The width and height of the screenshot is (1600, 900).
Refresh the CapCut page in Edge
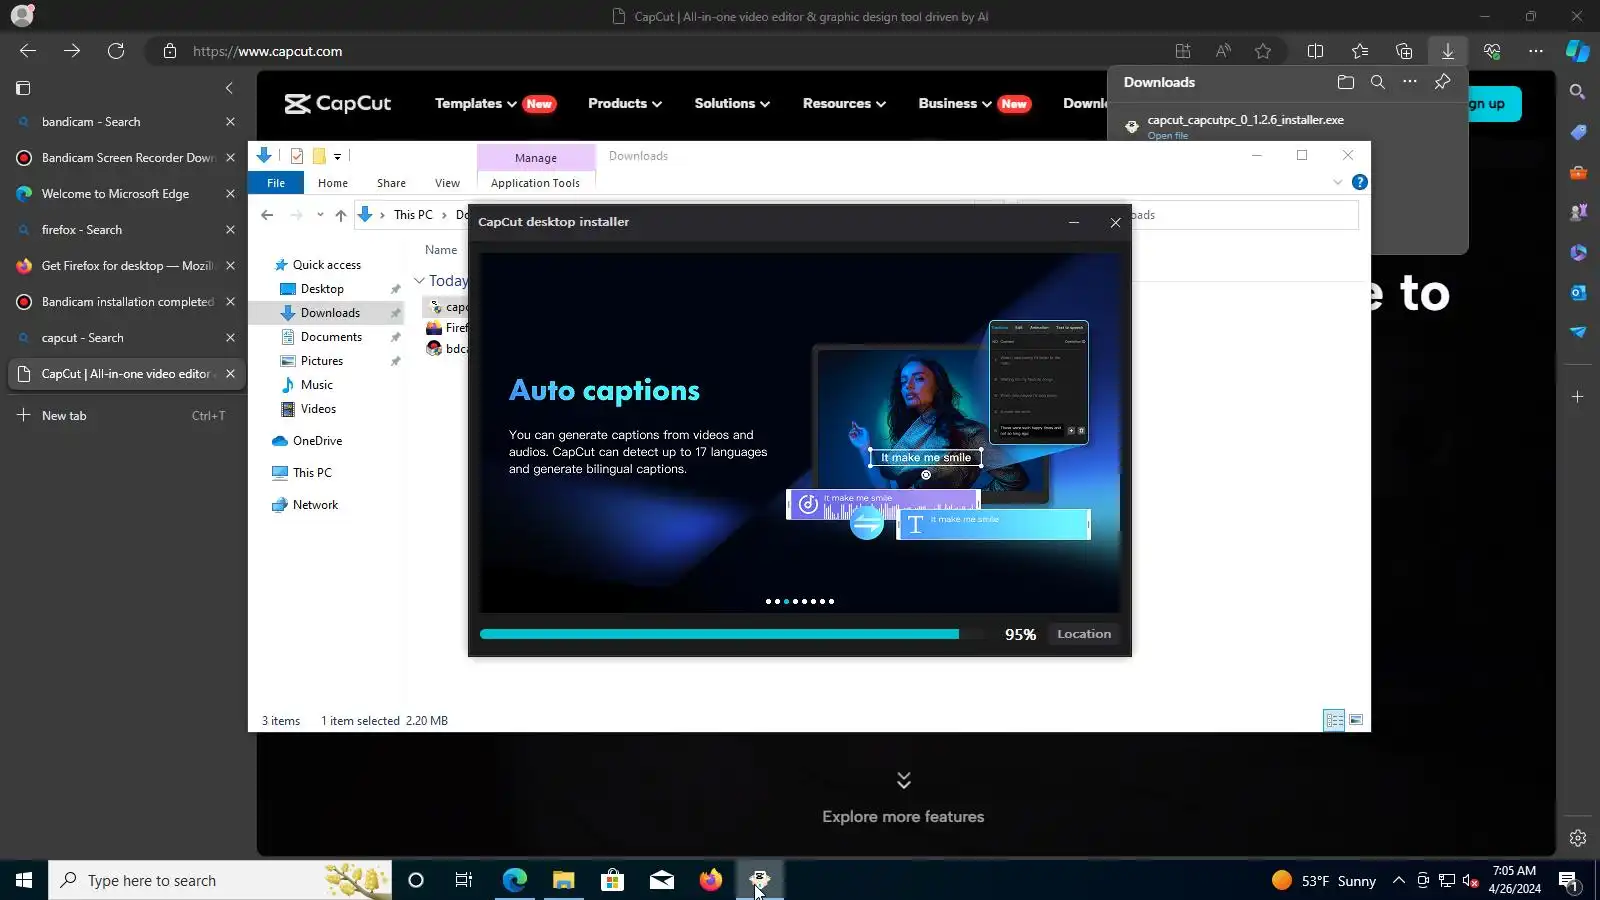click(116, 51)
